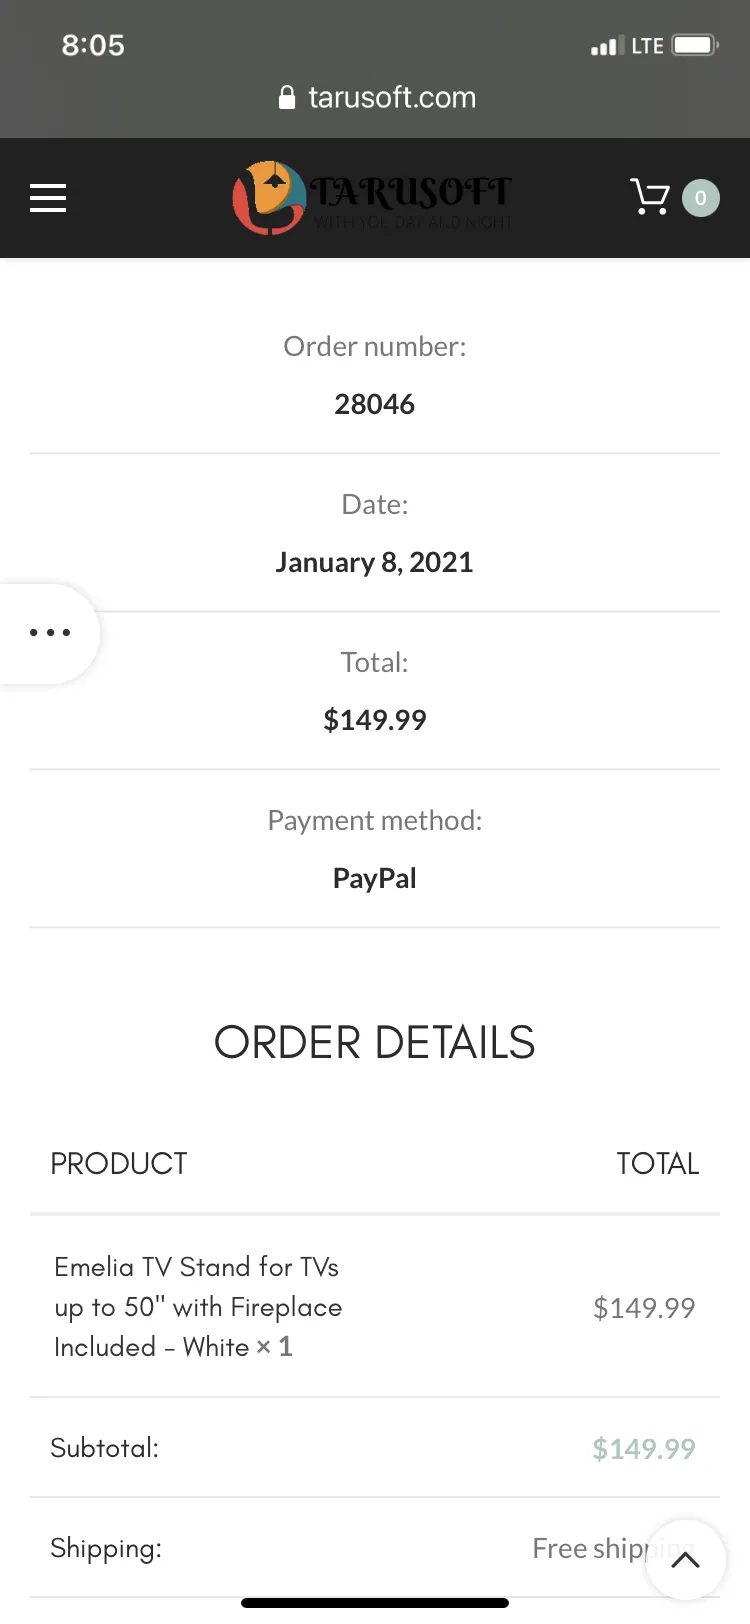The height and width of the screenshot is (1624, 750).
Task: Tap the Free shipping label
Action: point(613,1548)
